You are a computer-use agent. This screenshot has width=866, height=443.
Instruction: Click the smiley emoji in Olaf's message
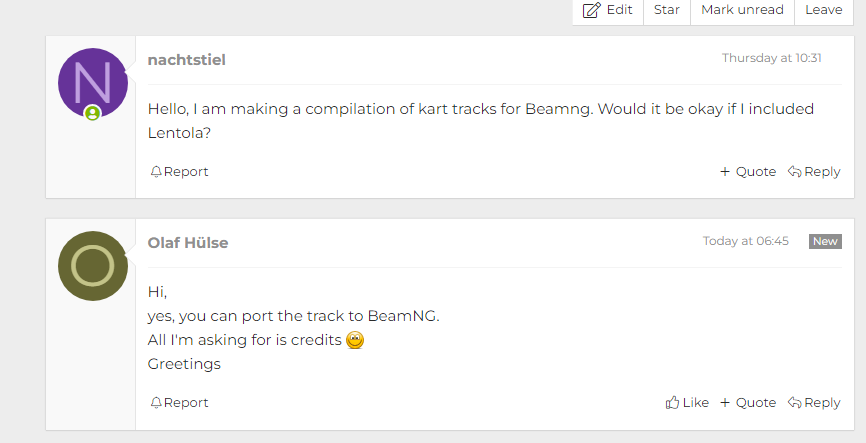[355, 340]
